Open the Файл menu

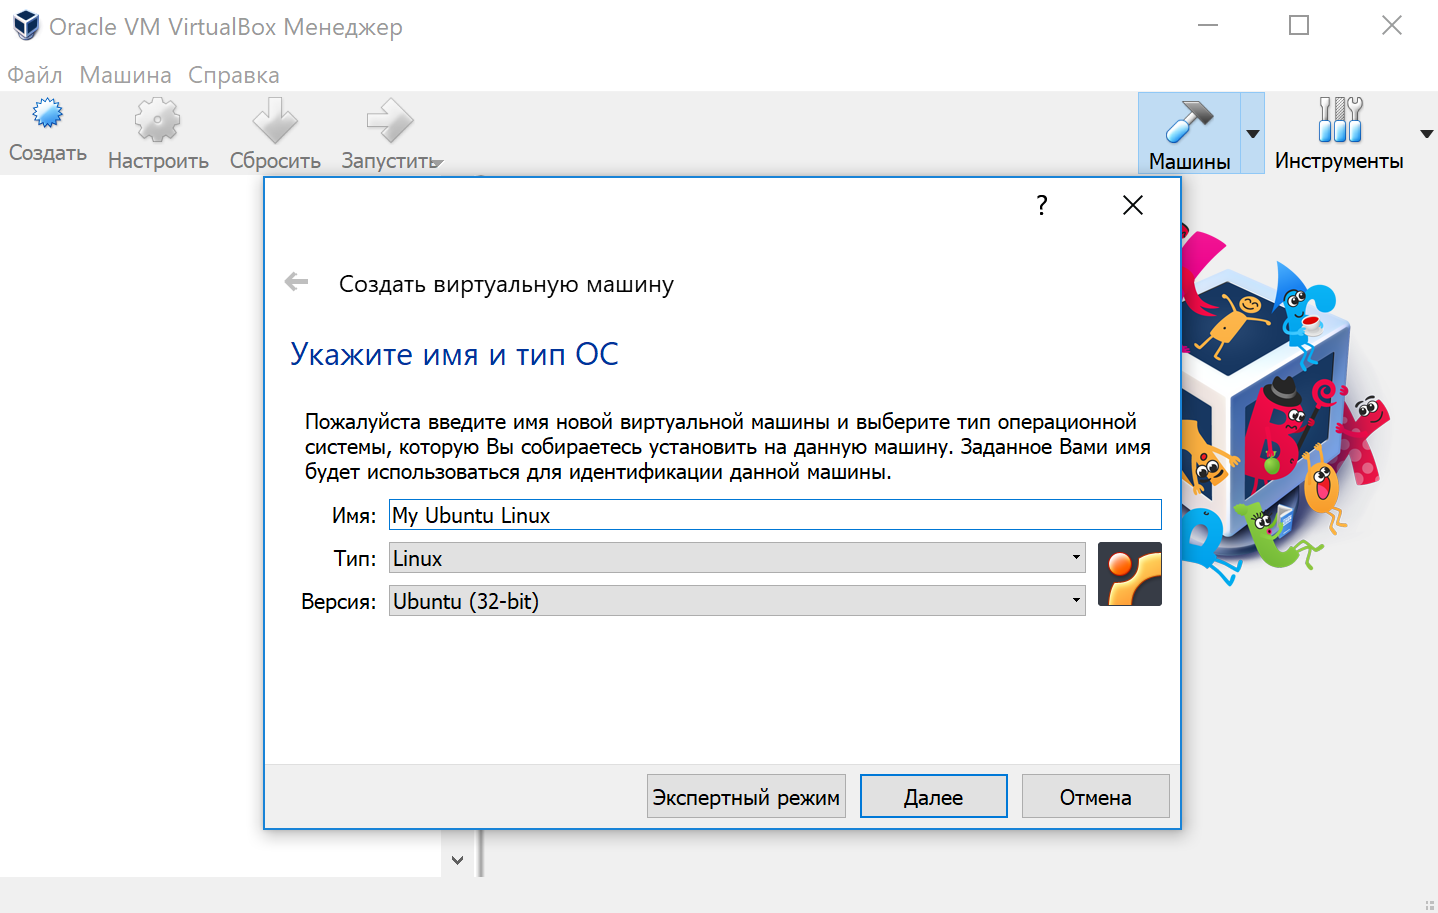point(33,74)
